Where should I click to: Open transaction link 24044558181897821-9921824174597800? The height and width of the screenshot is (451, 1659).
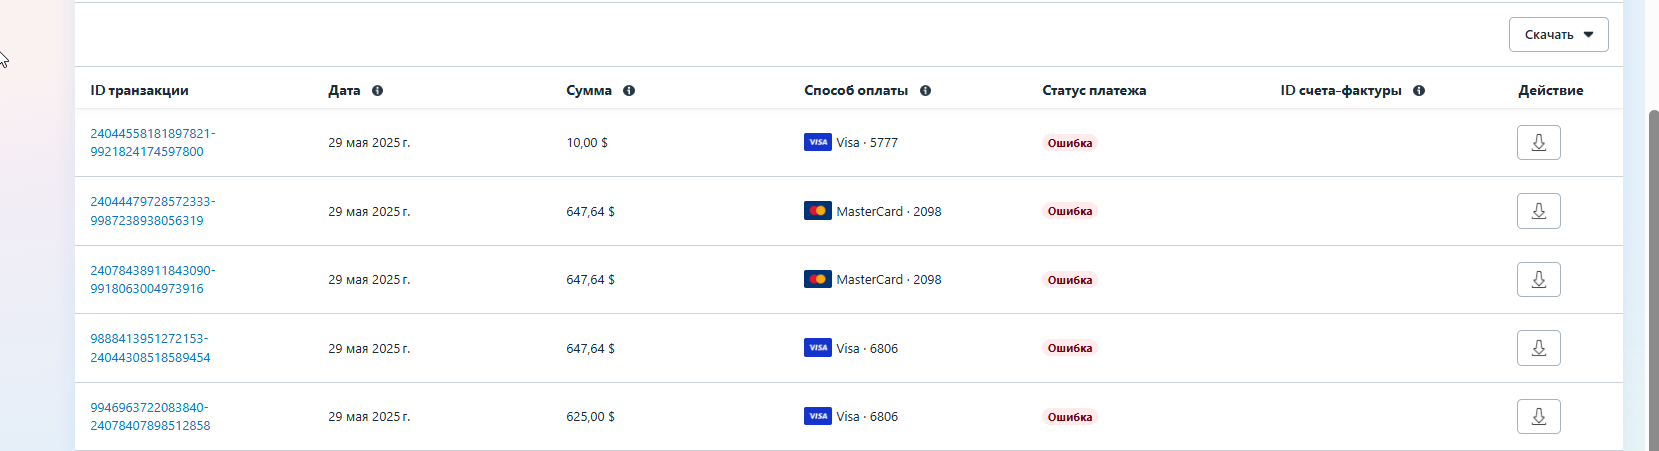152,142
